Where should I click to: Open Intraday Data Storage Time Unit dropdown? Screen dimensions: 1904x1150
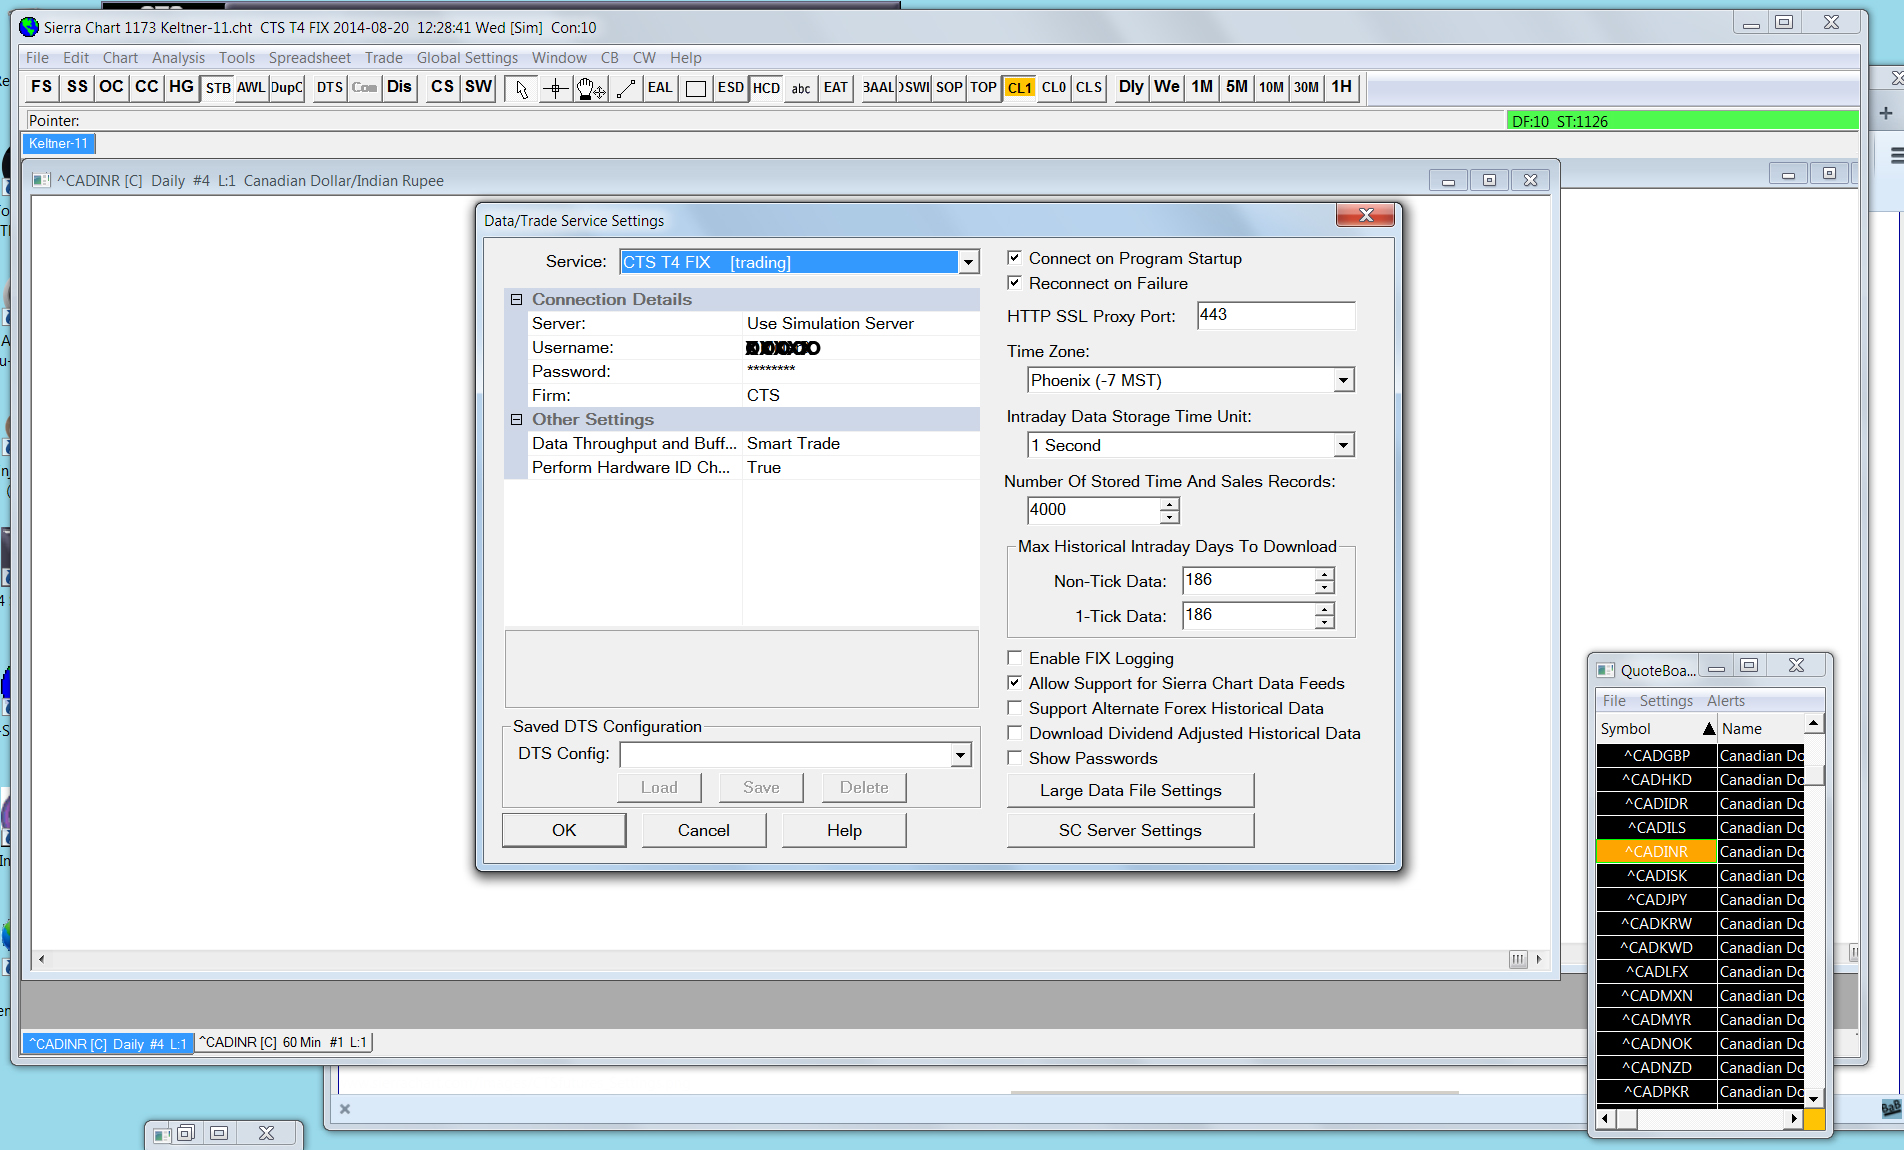(x=1343, y=445)
